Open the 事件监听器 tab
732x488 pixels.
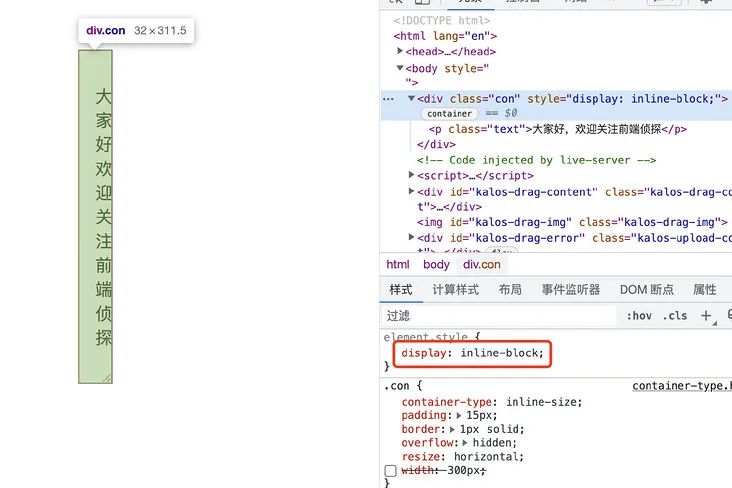click(570, 290)
